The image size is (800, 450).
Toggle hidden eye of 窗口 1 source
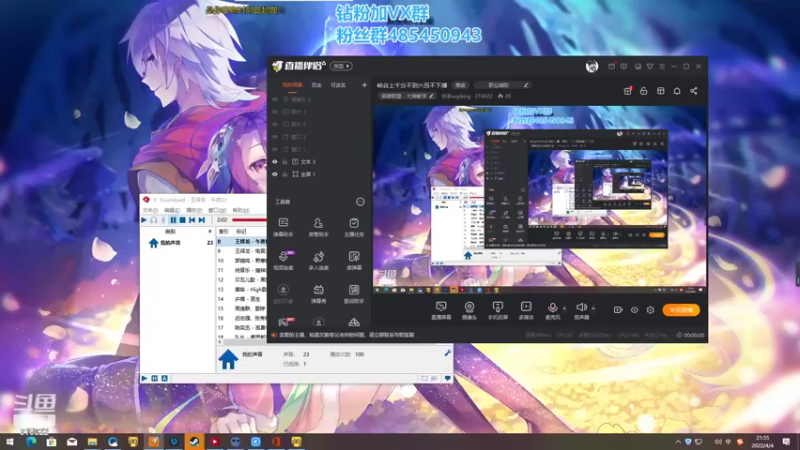[x=275, y=149]
